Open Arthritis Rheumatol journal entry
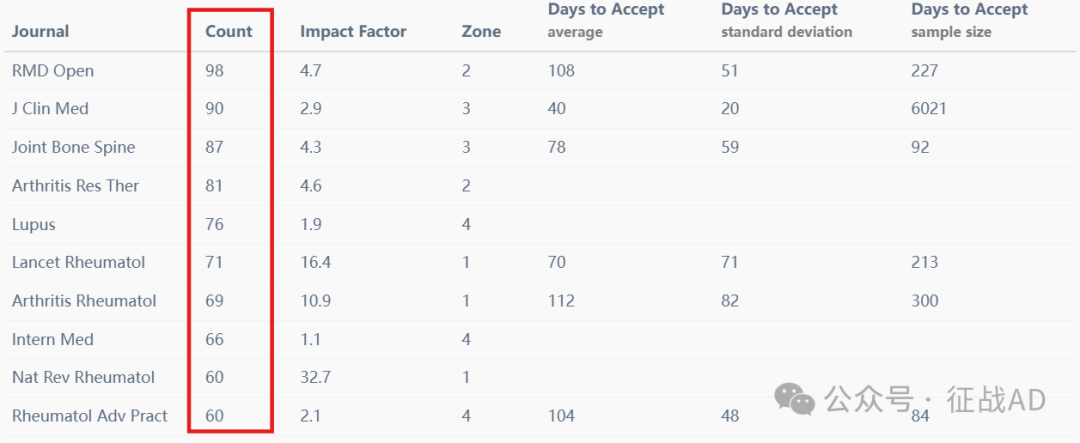This screenshot has height=443, width=1080. 84,301
